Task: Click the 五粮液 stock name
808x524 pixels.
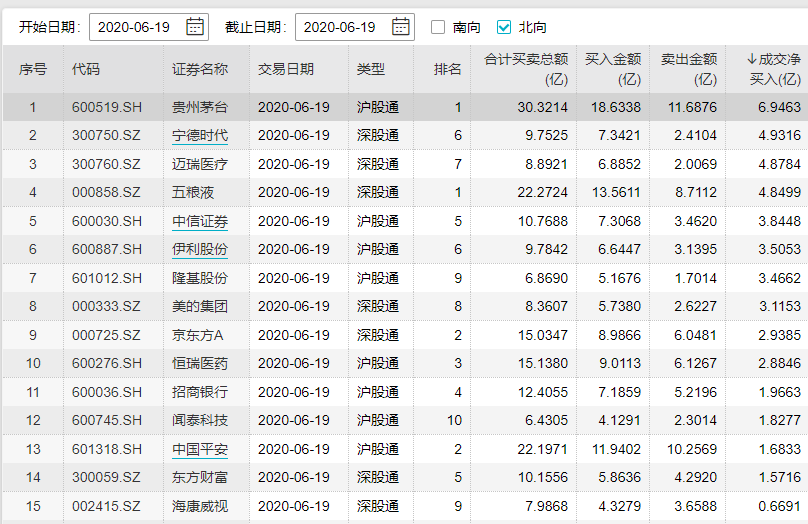Action: [193, 192]
